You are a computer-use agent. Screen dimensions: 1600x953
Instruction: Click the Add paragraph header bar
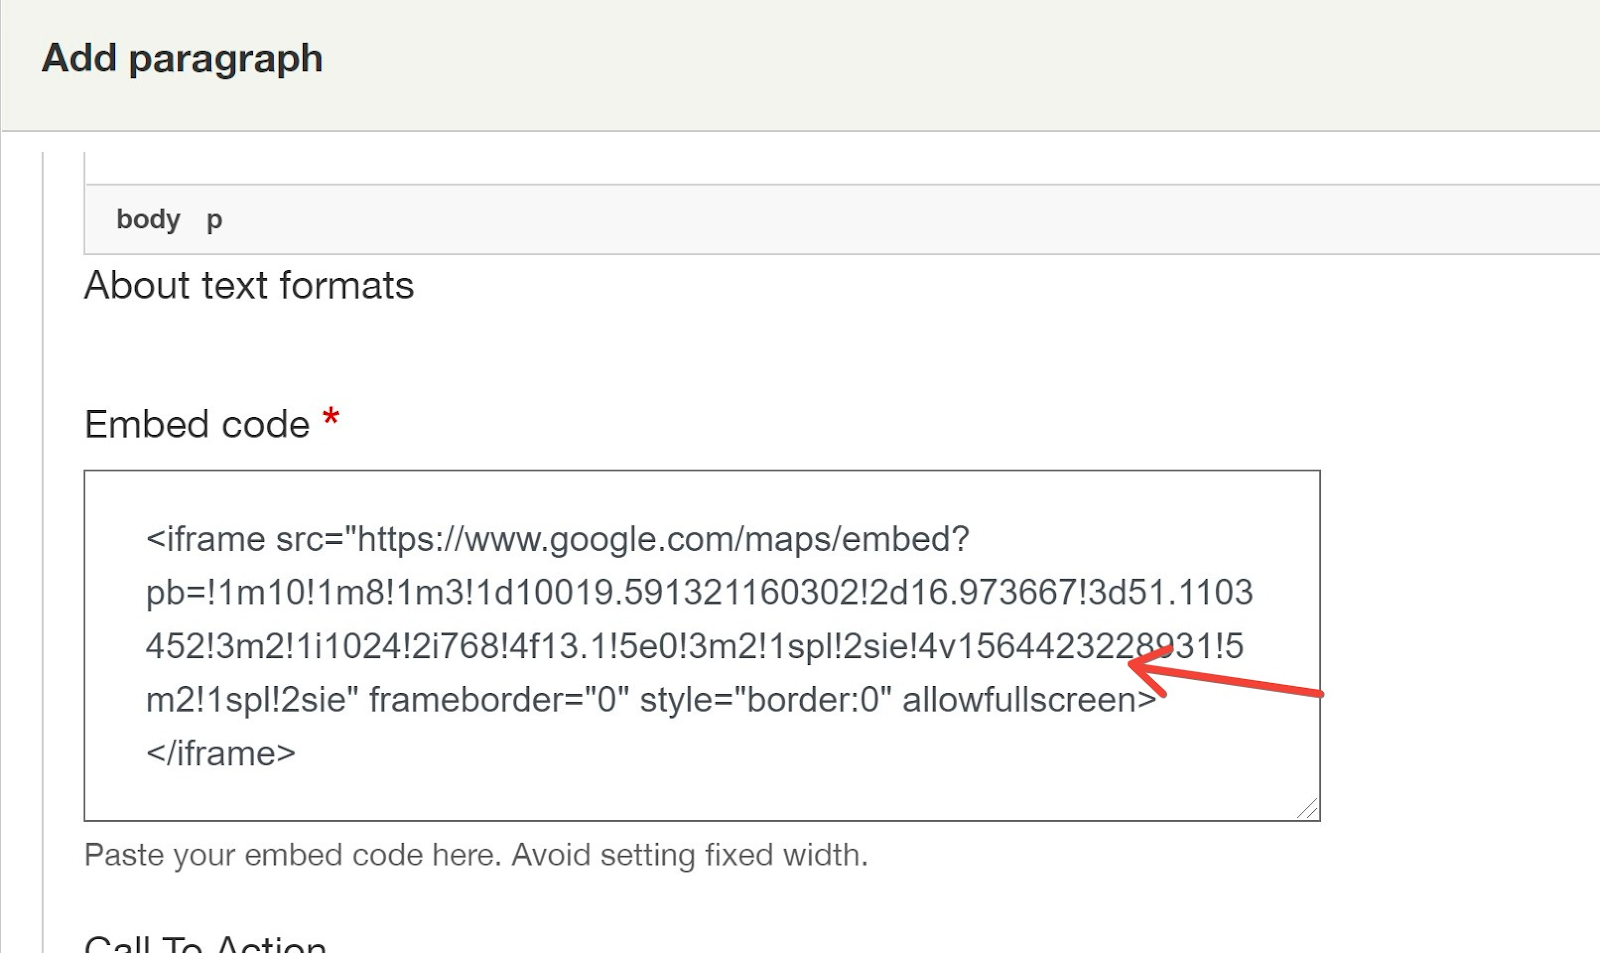[800, 65]
